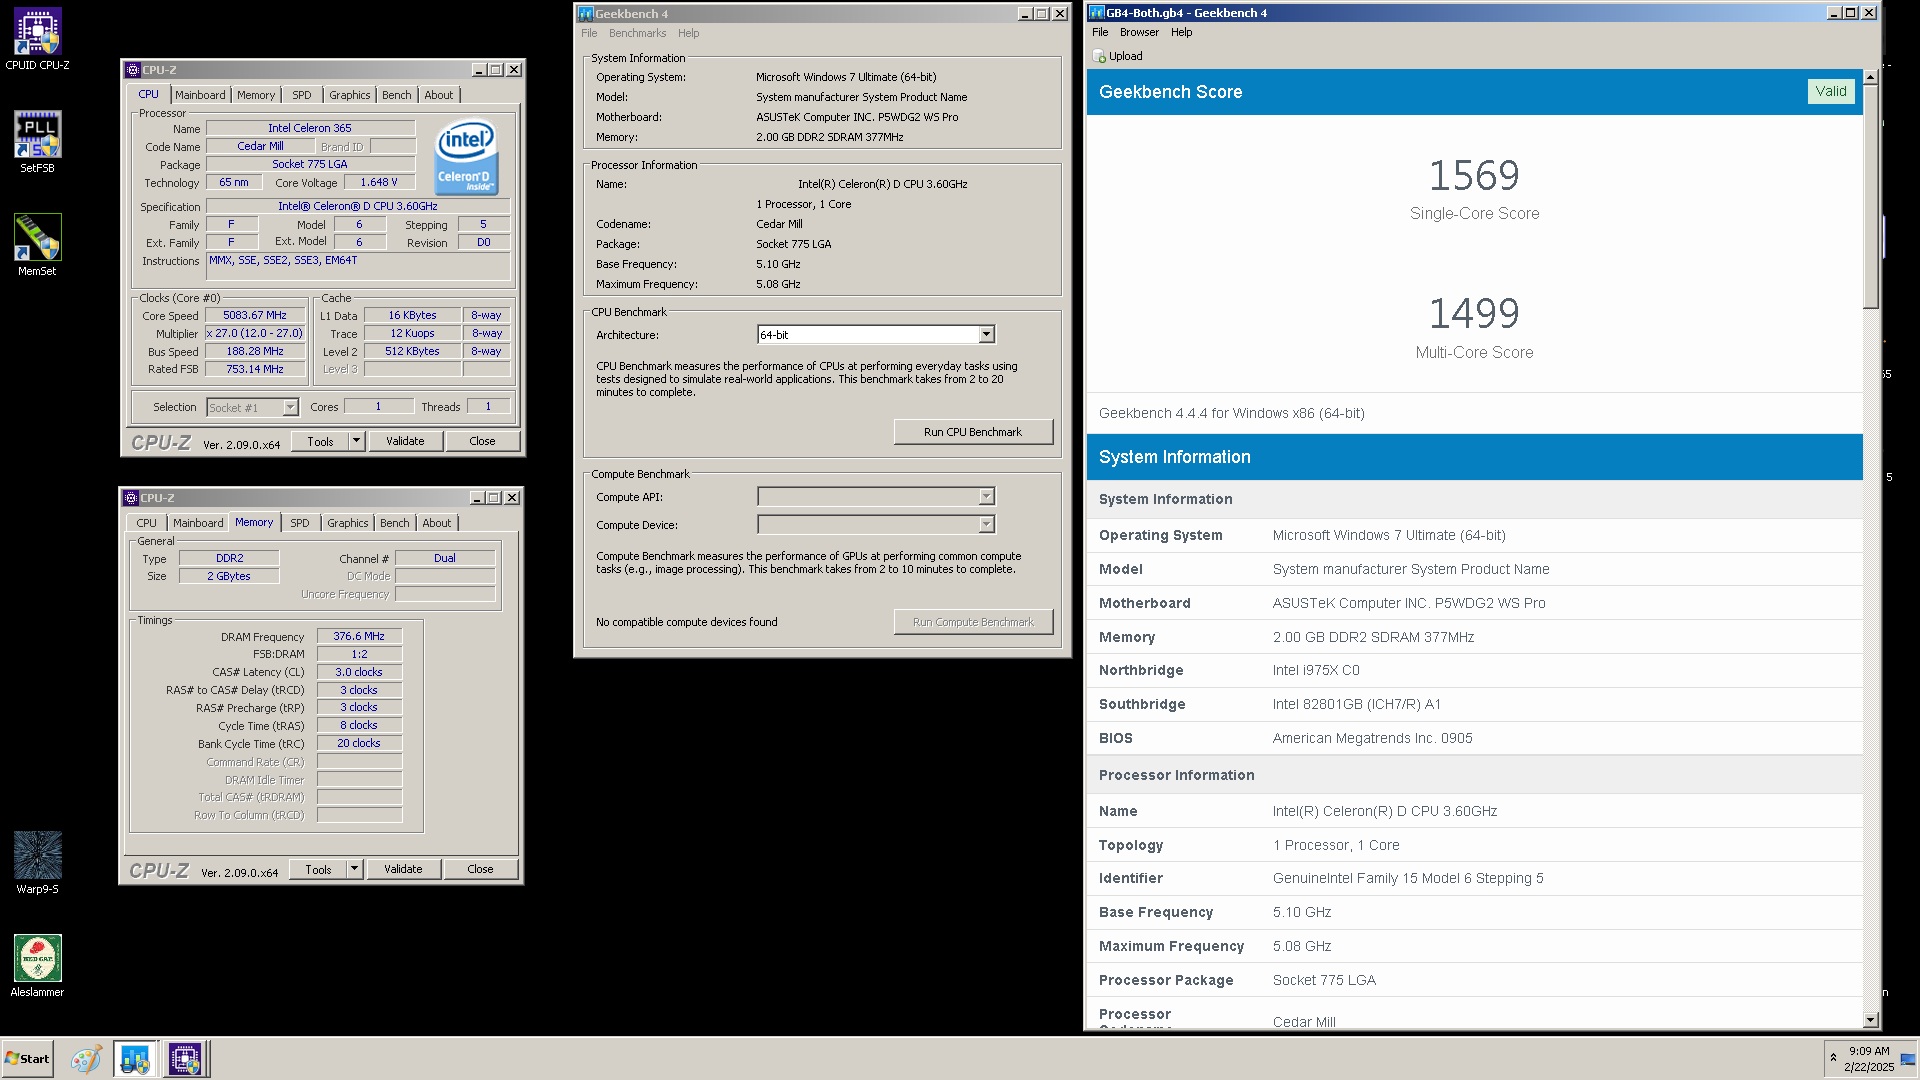Viewport: 1920px width, 1080px height.
Task: Switch to Geekbench taskbar icon
Action: coord(134,1058)
